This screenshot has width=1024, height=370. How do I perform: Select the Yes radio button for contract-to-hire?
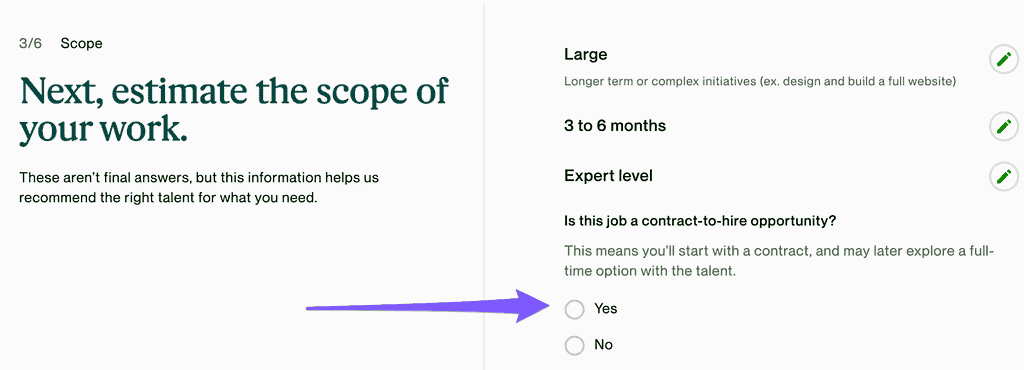574,309
